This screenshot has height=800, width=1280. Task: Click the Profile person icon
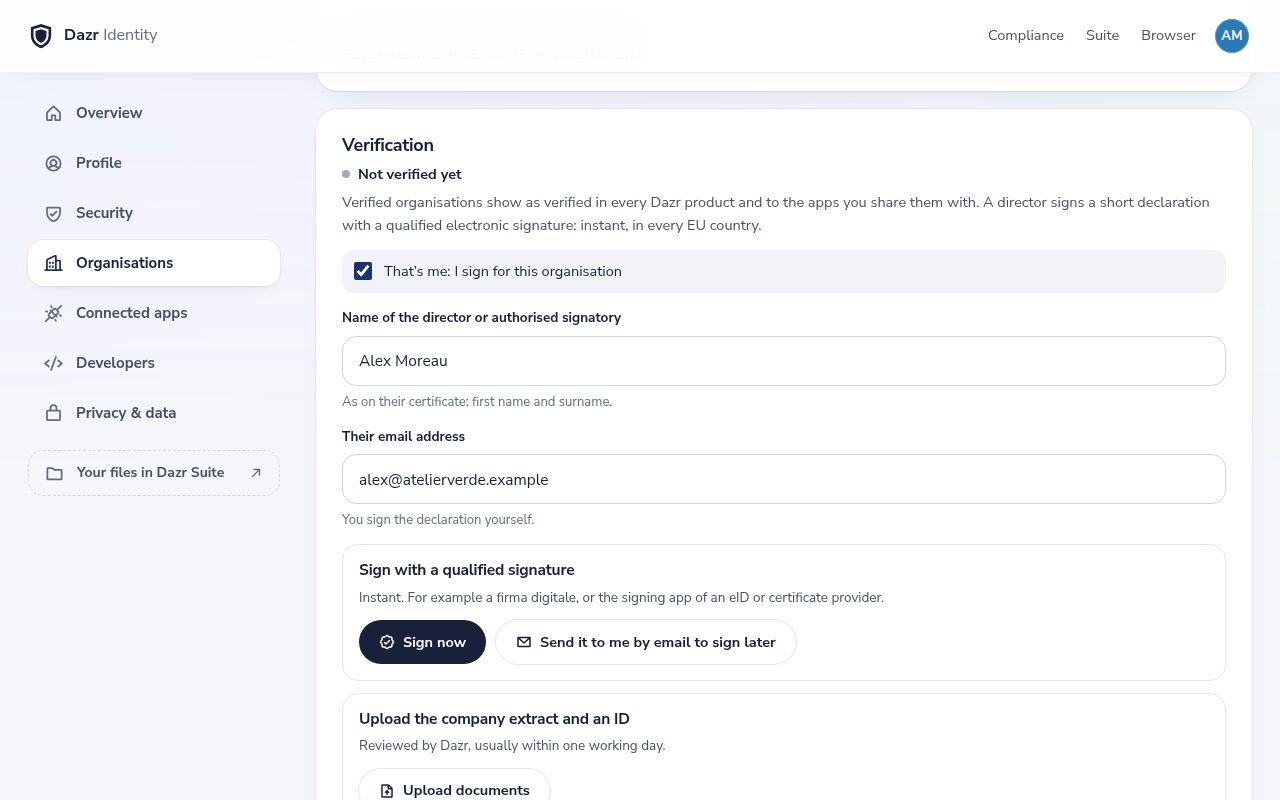(x=54, y=163)
